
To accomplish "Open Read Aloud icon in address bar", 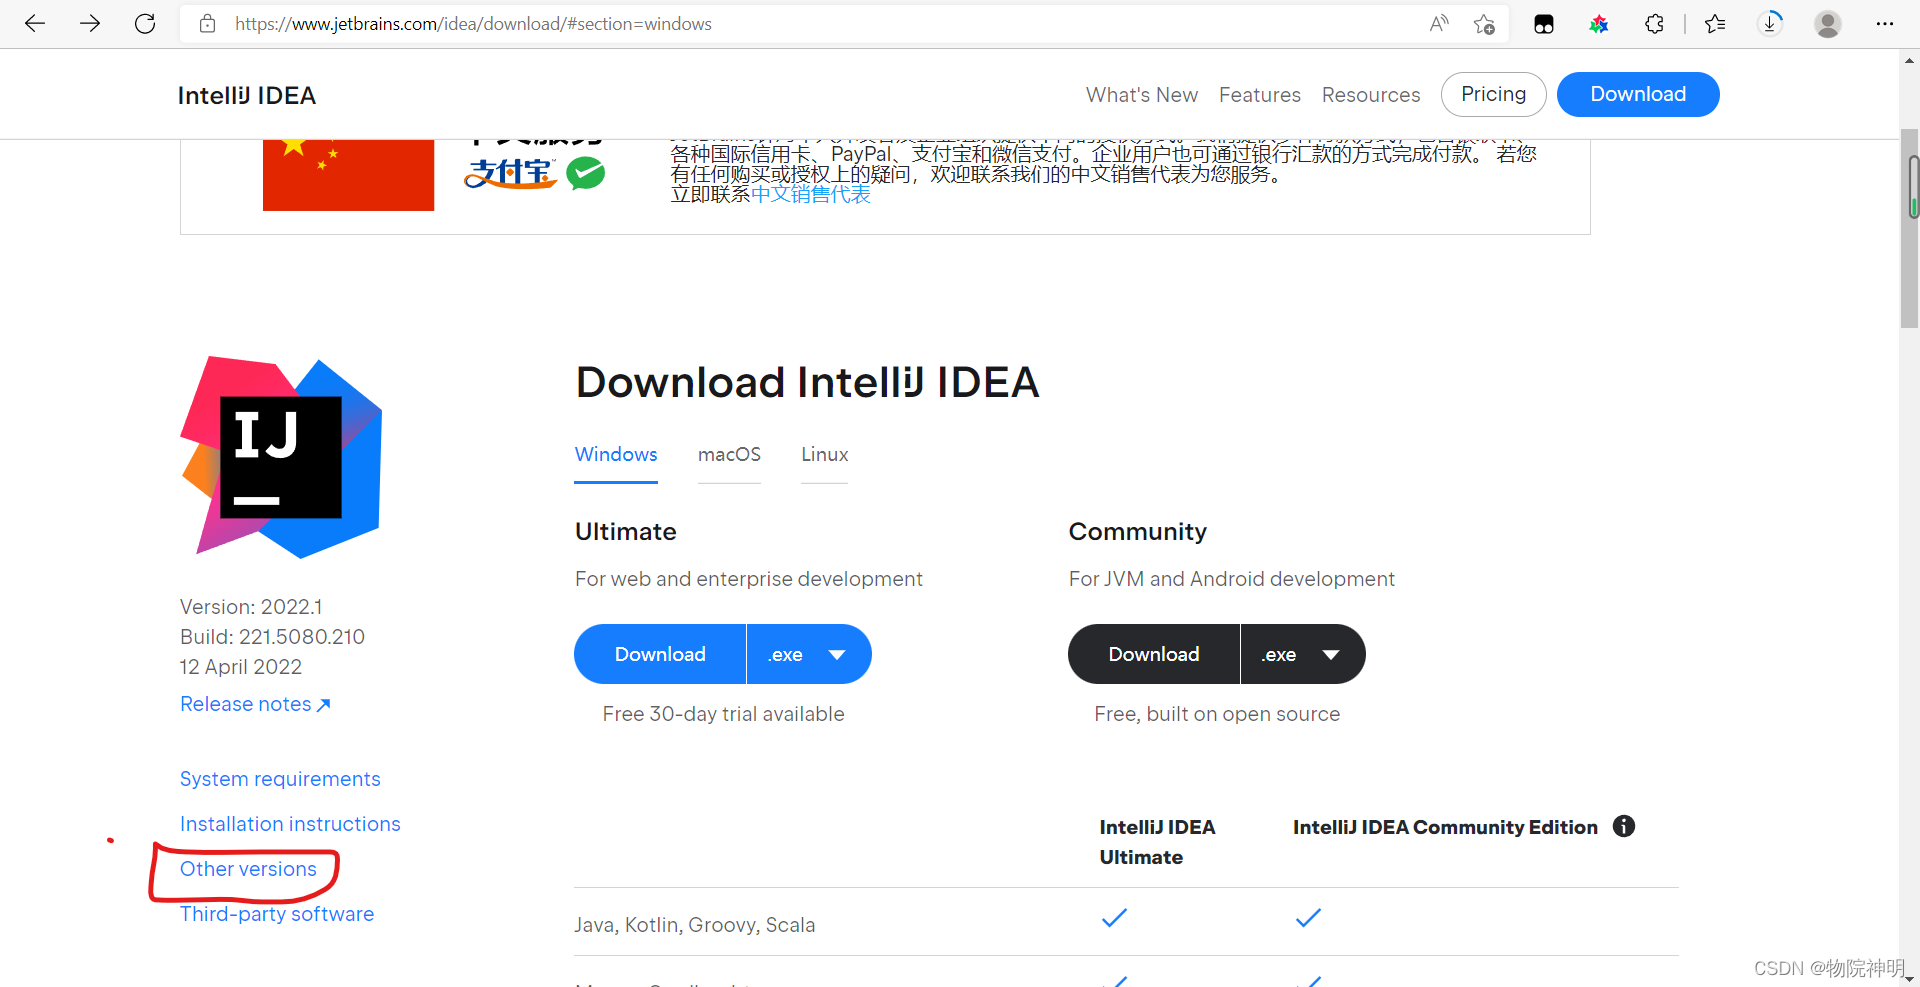I will pos(1439,24).
